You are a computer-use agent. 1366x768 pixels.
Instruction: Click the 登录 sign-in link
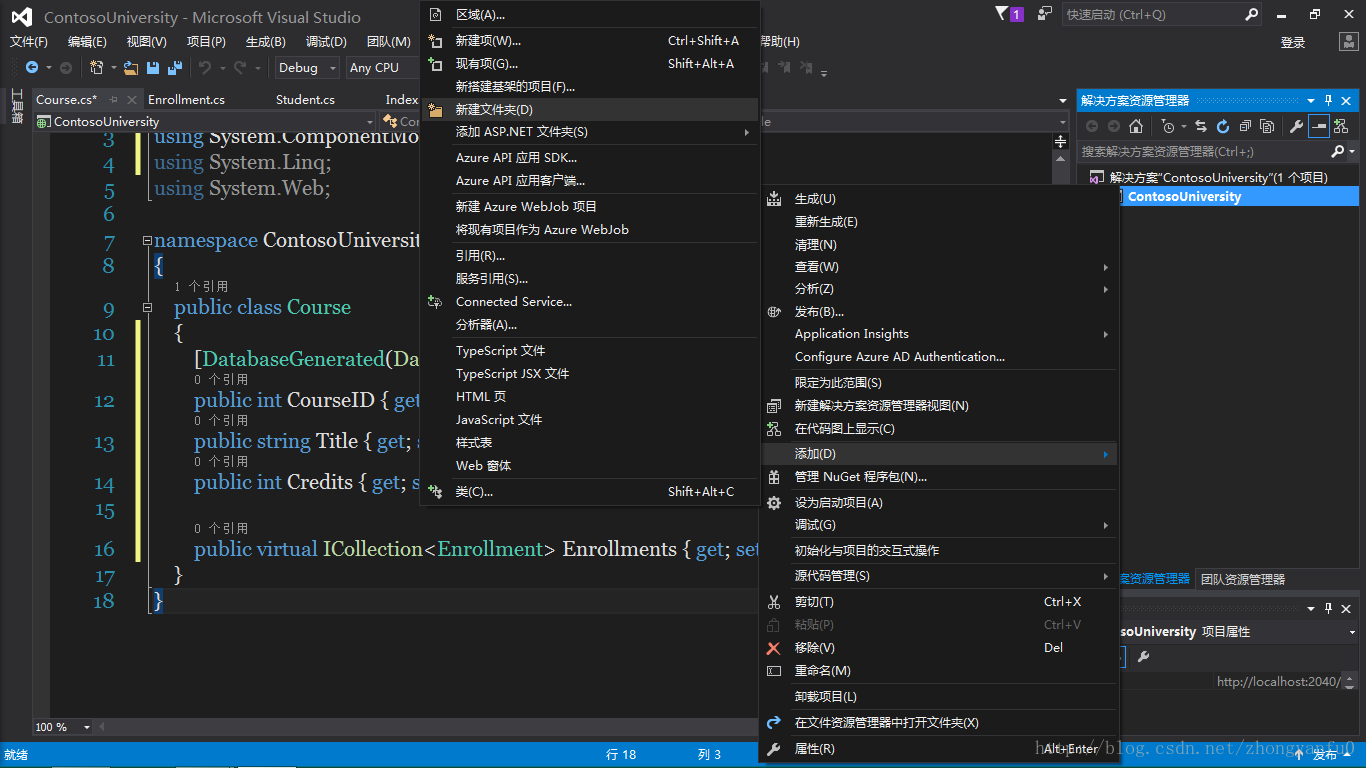point(1293,42)
